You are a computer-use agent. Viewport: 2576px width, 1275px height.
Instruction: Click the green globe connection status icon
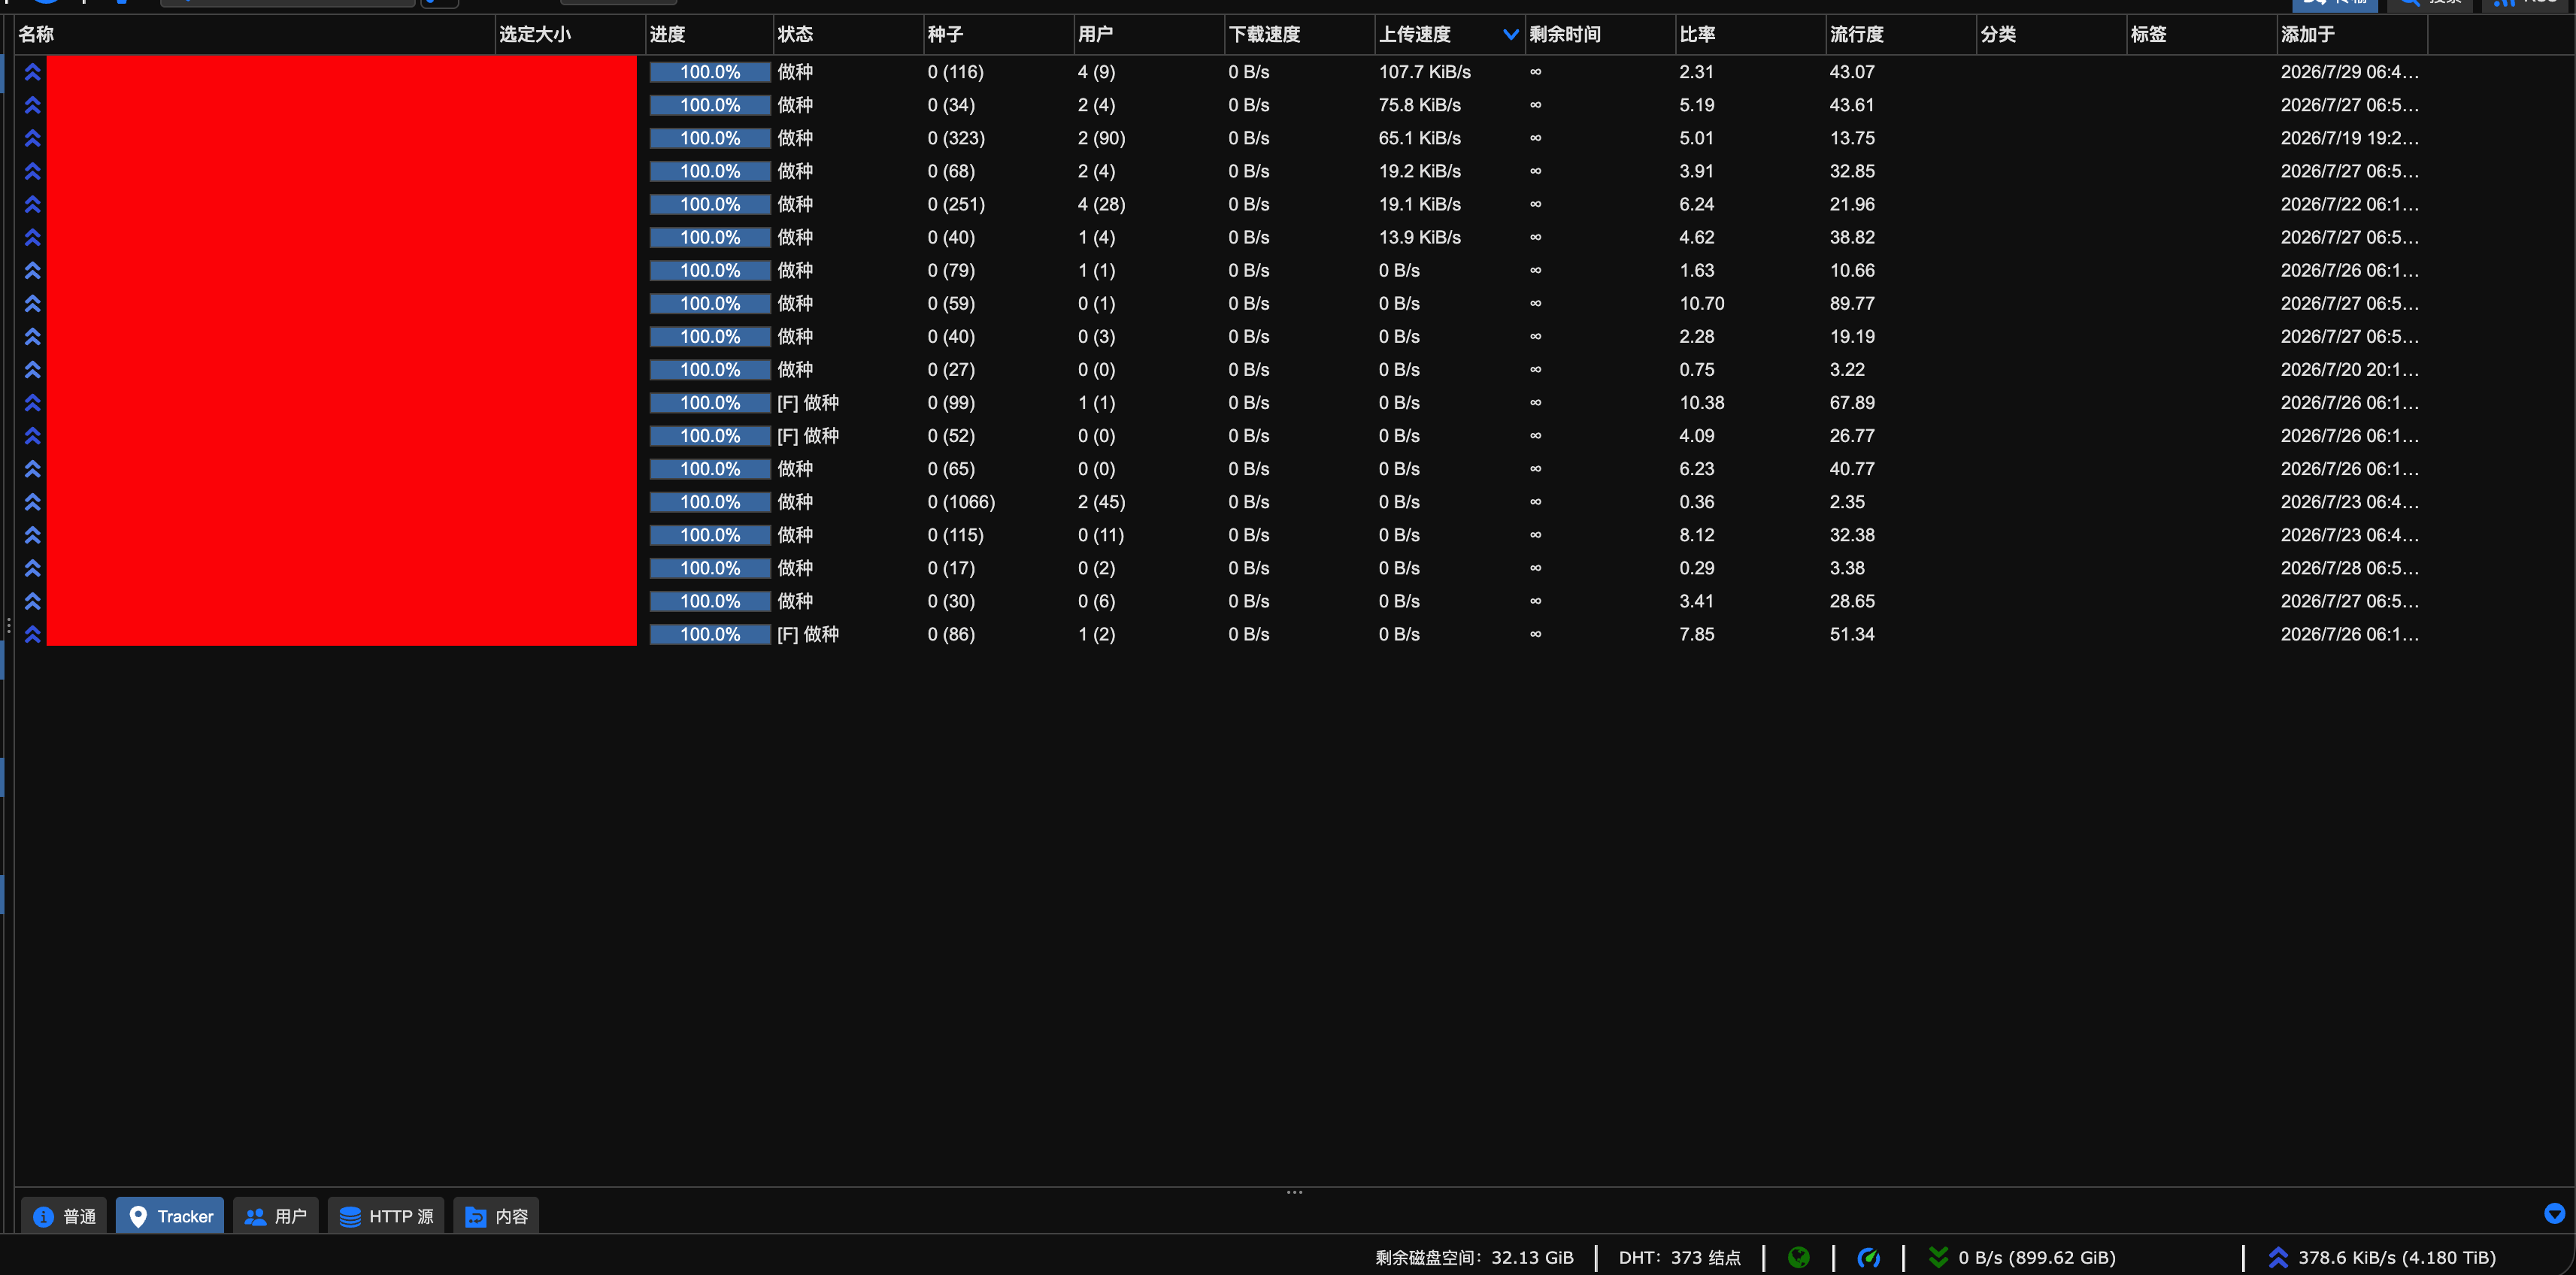click(1798, 1257)
